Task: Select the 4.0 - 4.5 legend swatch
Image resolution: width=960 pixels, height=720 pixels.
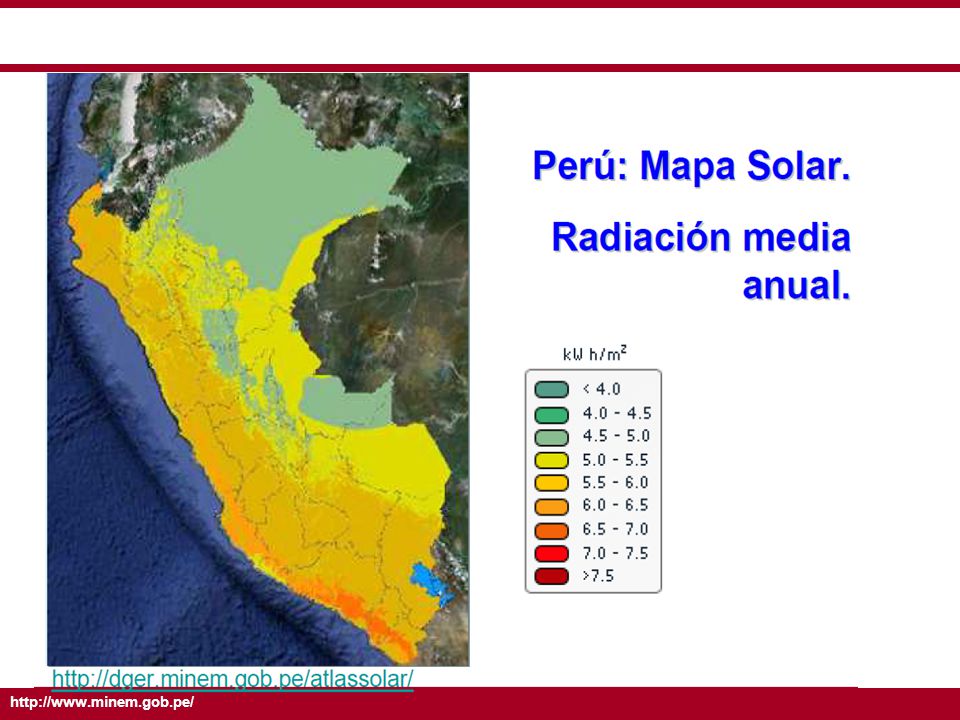Action: [551, 414]
